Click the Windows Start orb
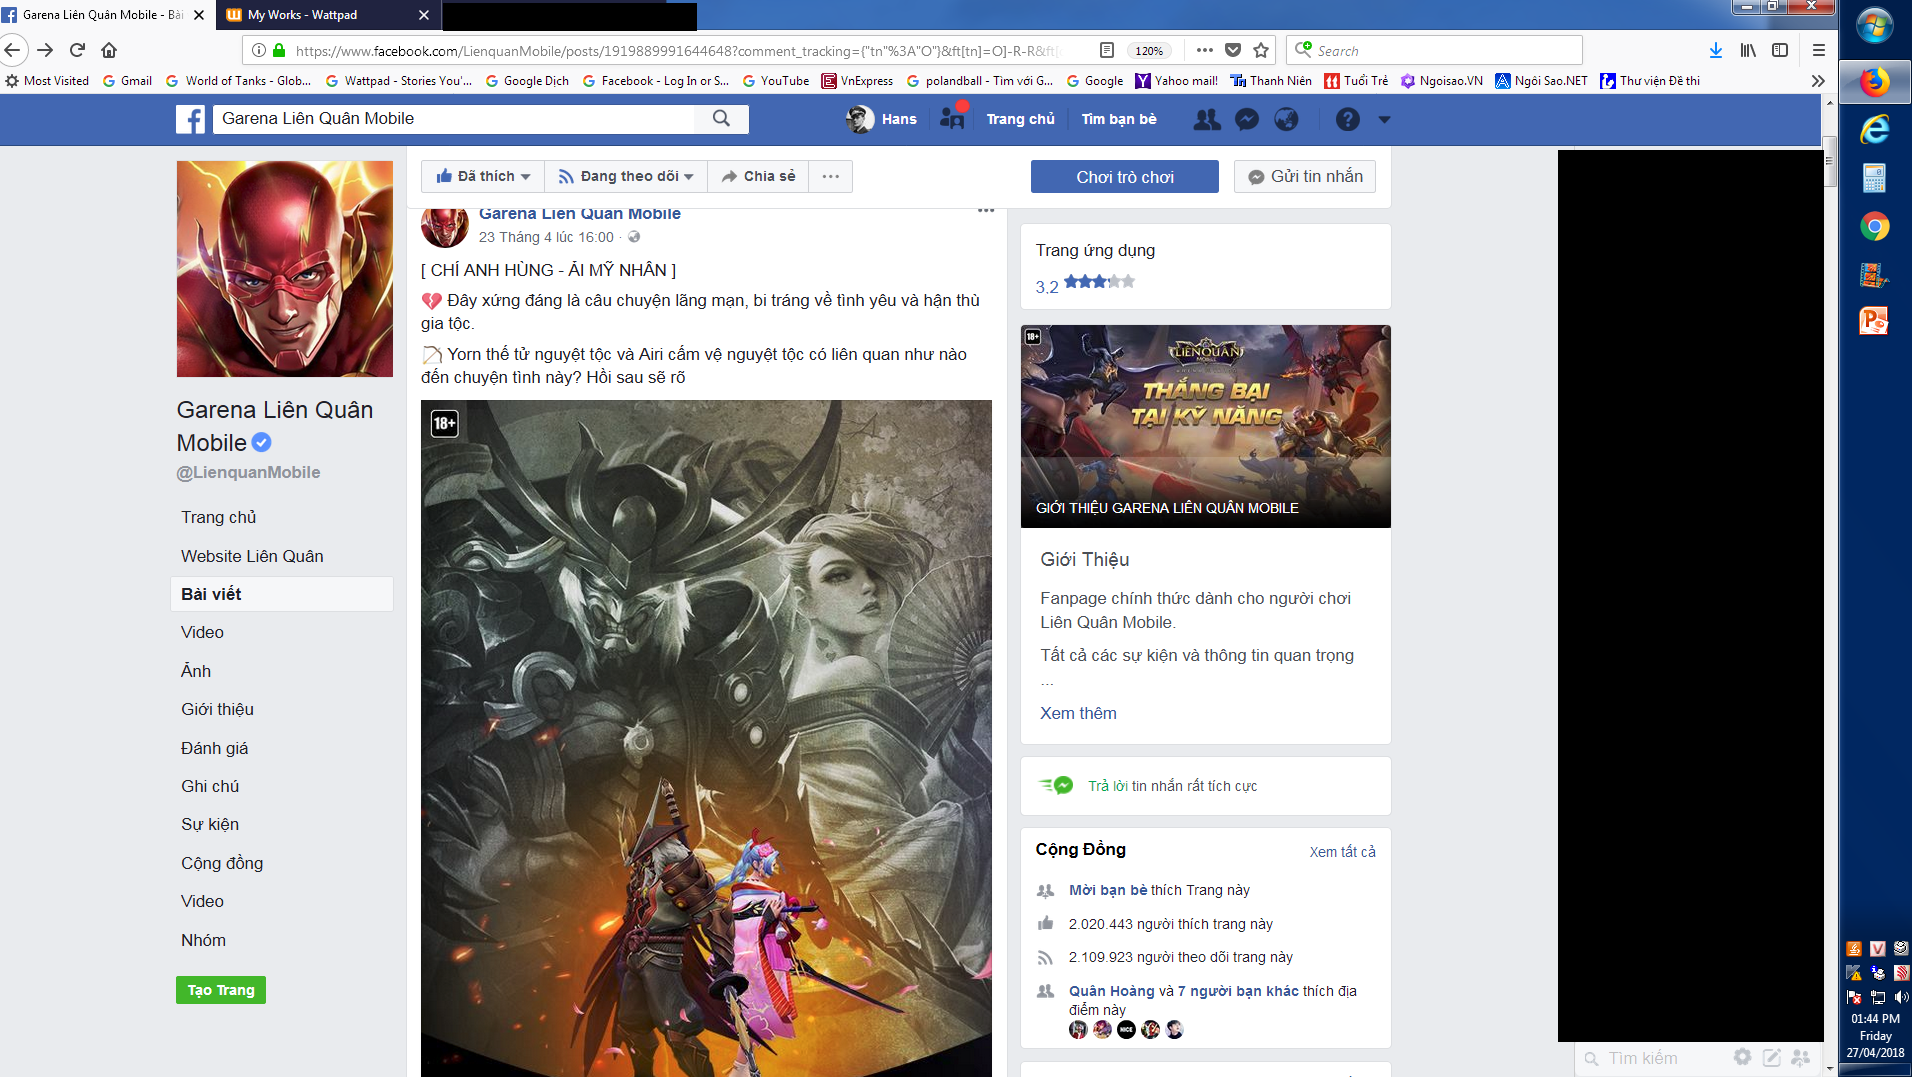Screen dimensions: 1920x1080 (1875, 24)
